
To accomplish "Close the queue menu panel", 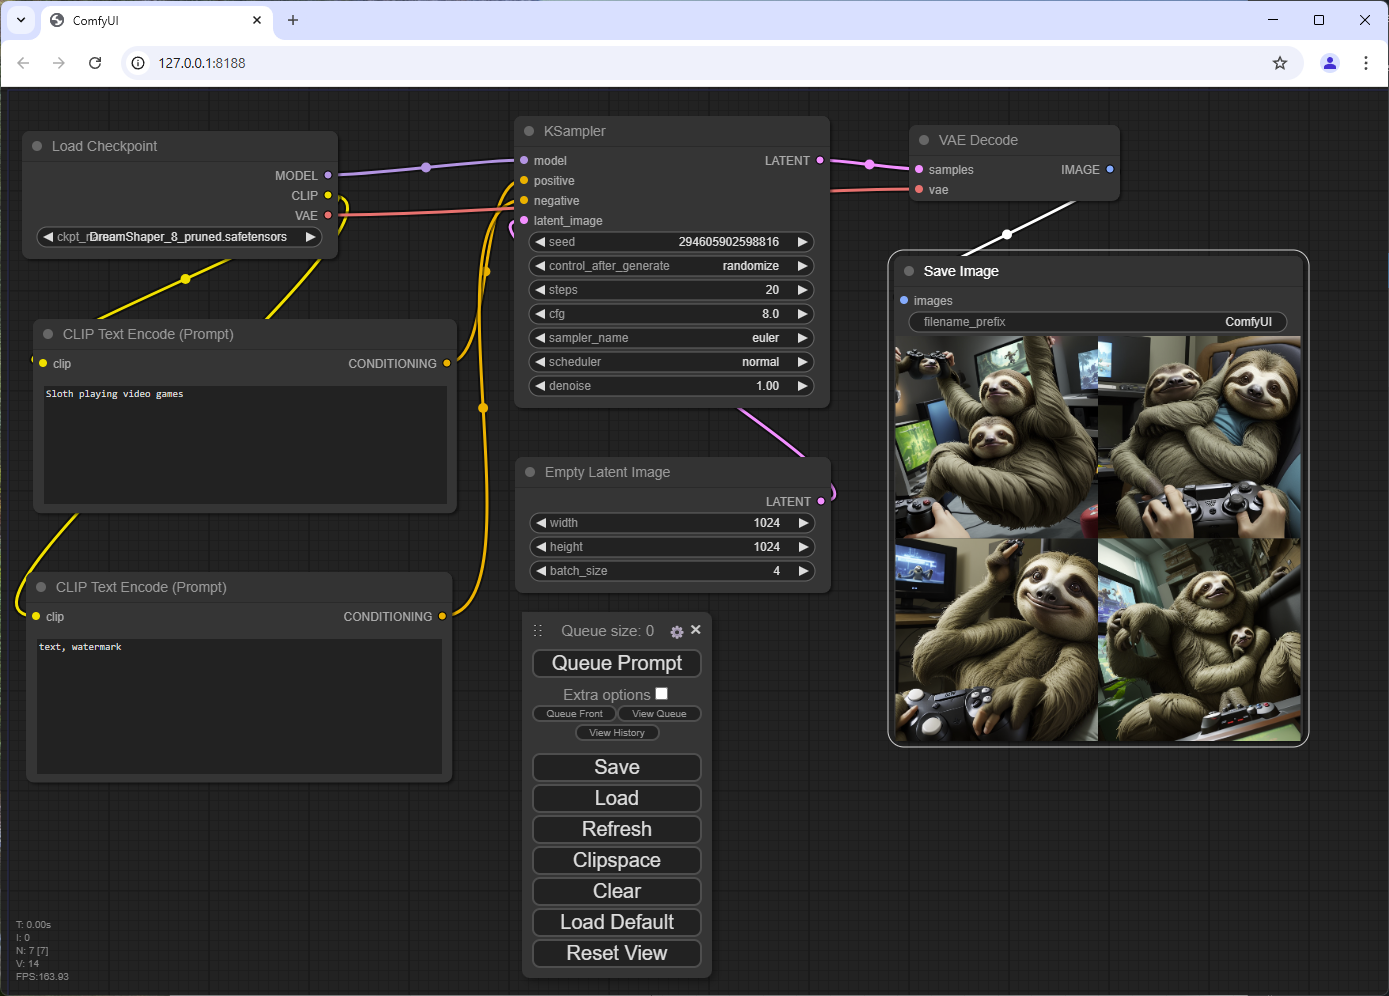I will point(696,630).
